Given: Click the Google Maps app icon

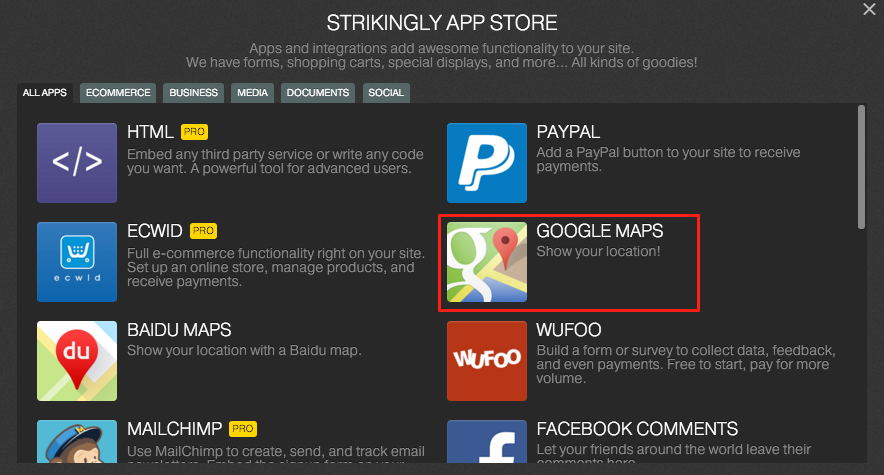Looking at the screenshot, I should pyautogui.click(x=487, y=262).
